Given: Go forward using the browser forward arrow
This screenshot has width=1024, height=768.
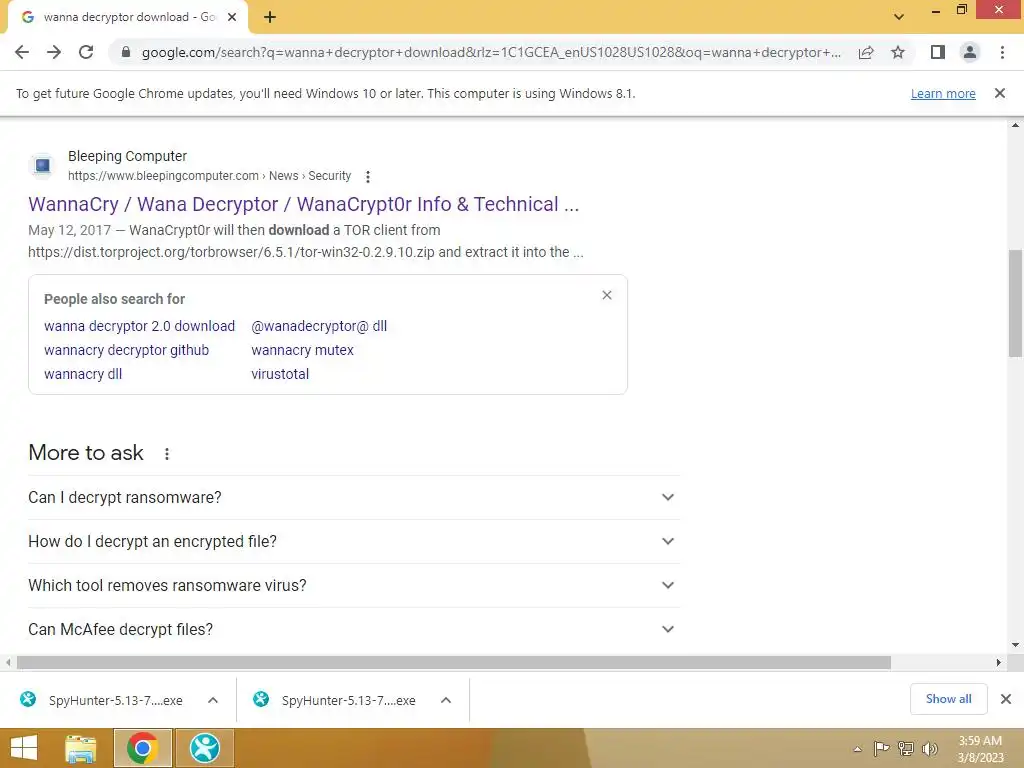Looking at the screenshot, I should 54,52.
